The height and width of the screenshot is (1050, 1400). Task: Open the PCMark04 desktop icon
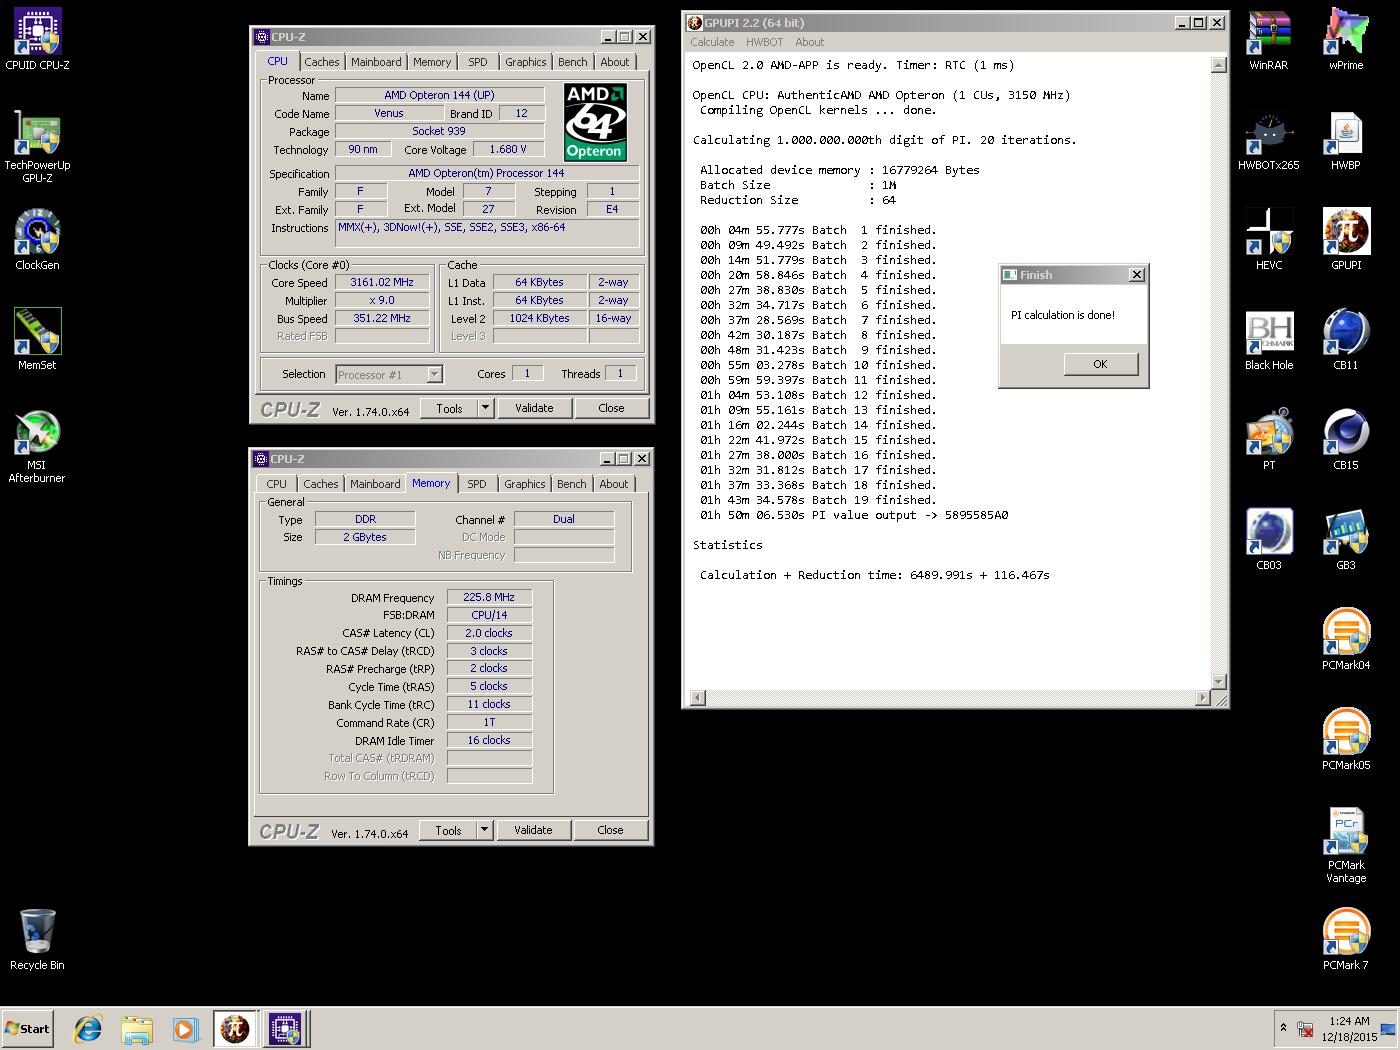[1346, 640]
